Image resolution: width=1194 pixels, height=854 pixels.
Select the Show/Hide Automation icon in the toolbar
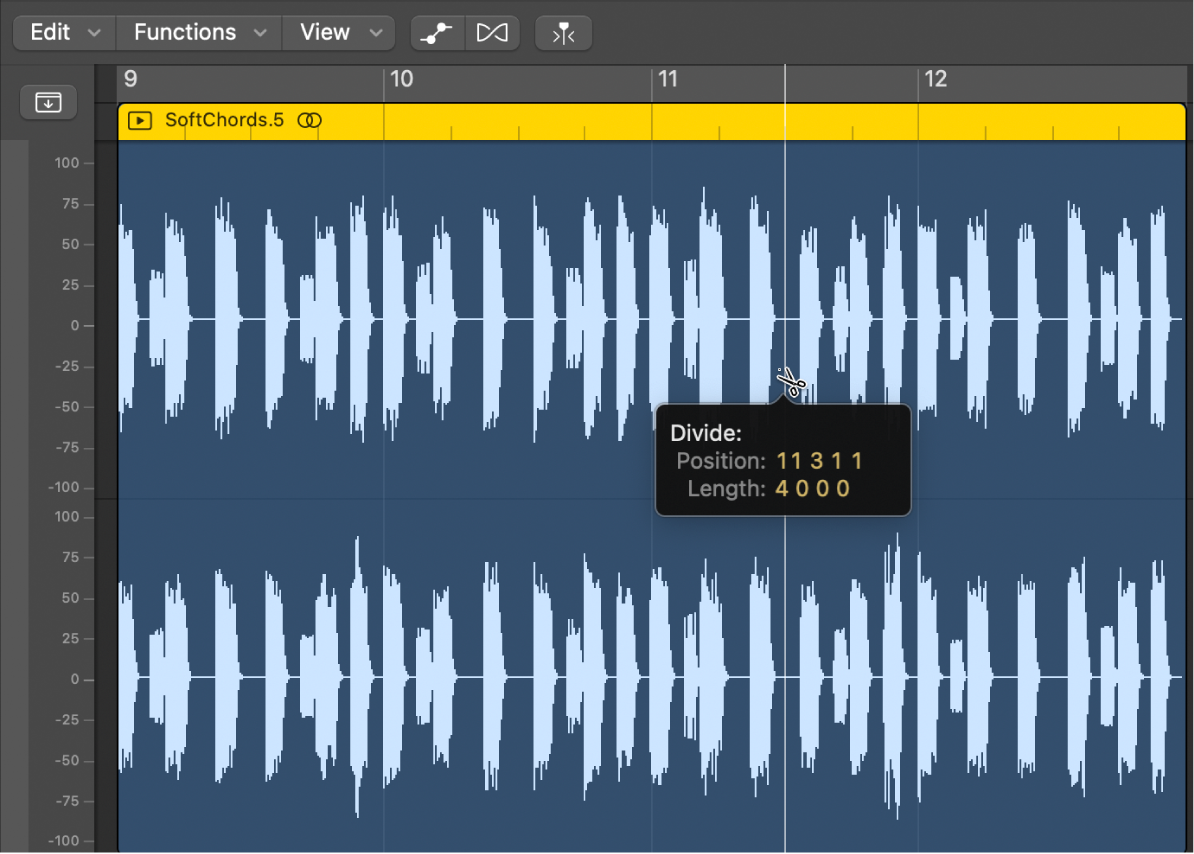click(x=437, y=32)
